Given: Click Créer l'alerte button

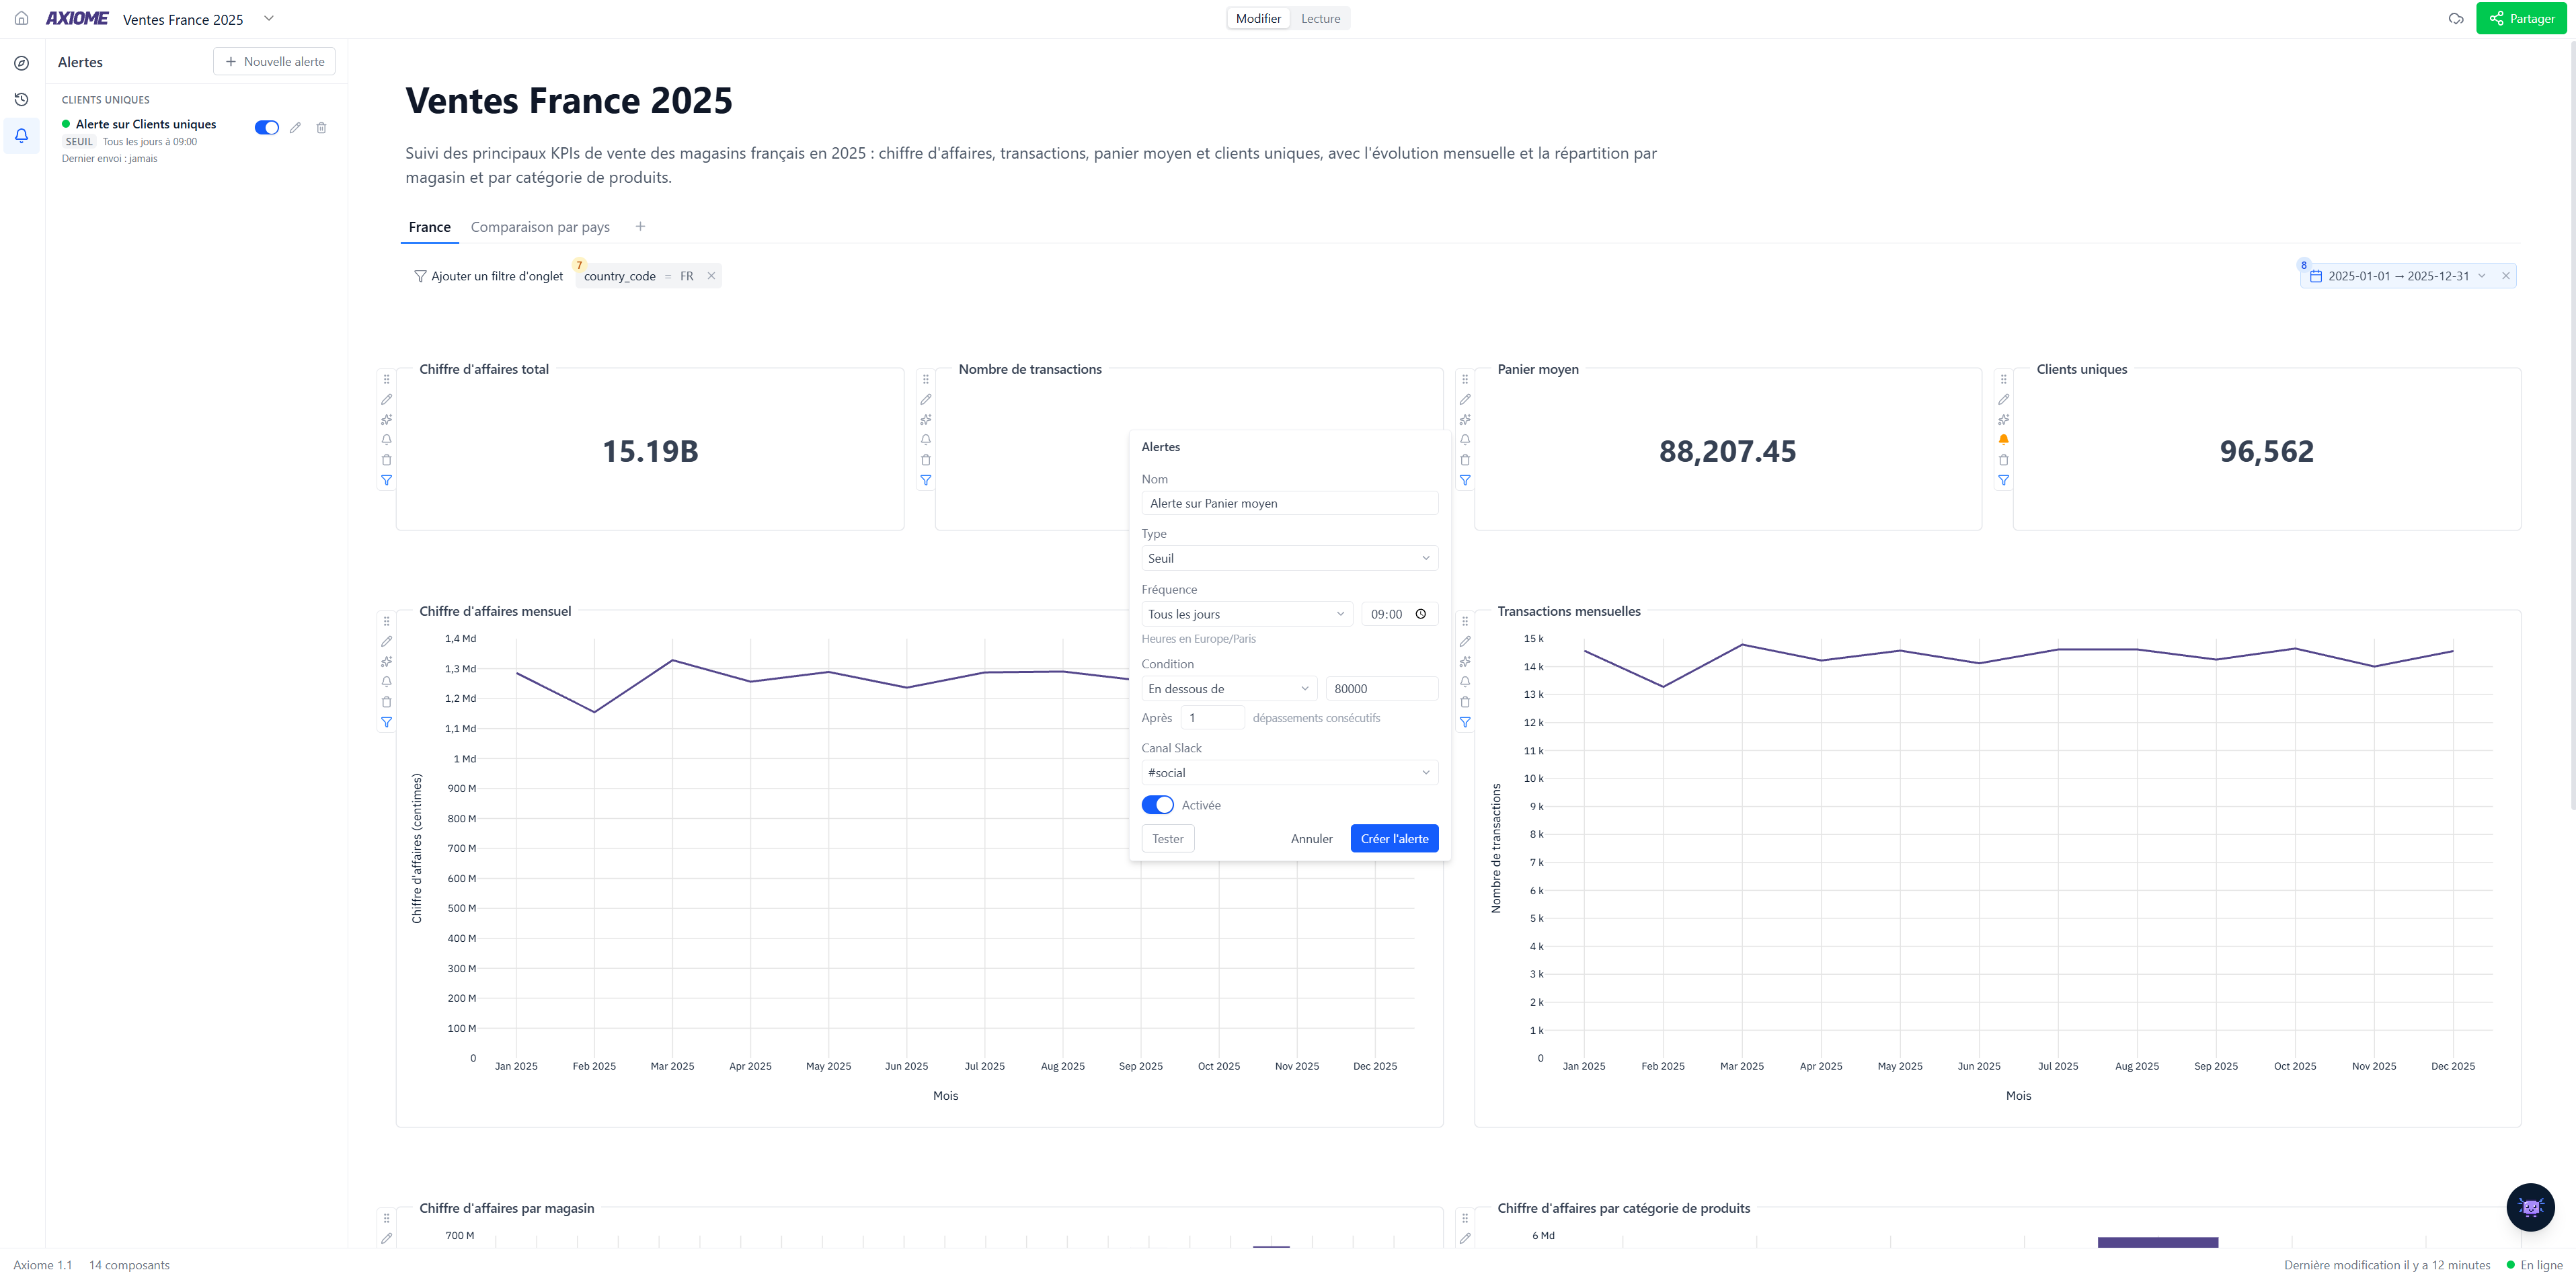Looking at the screenshot, I should coord(1394,838).
